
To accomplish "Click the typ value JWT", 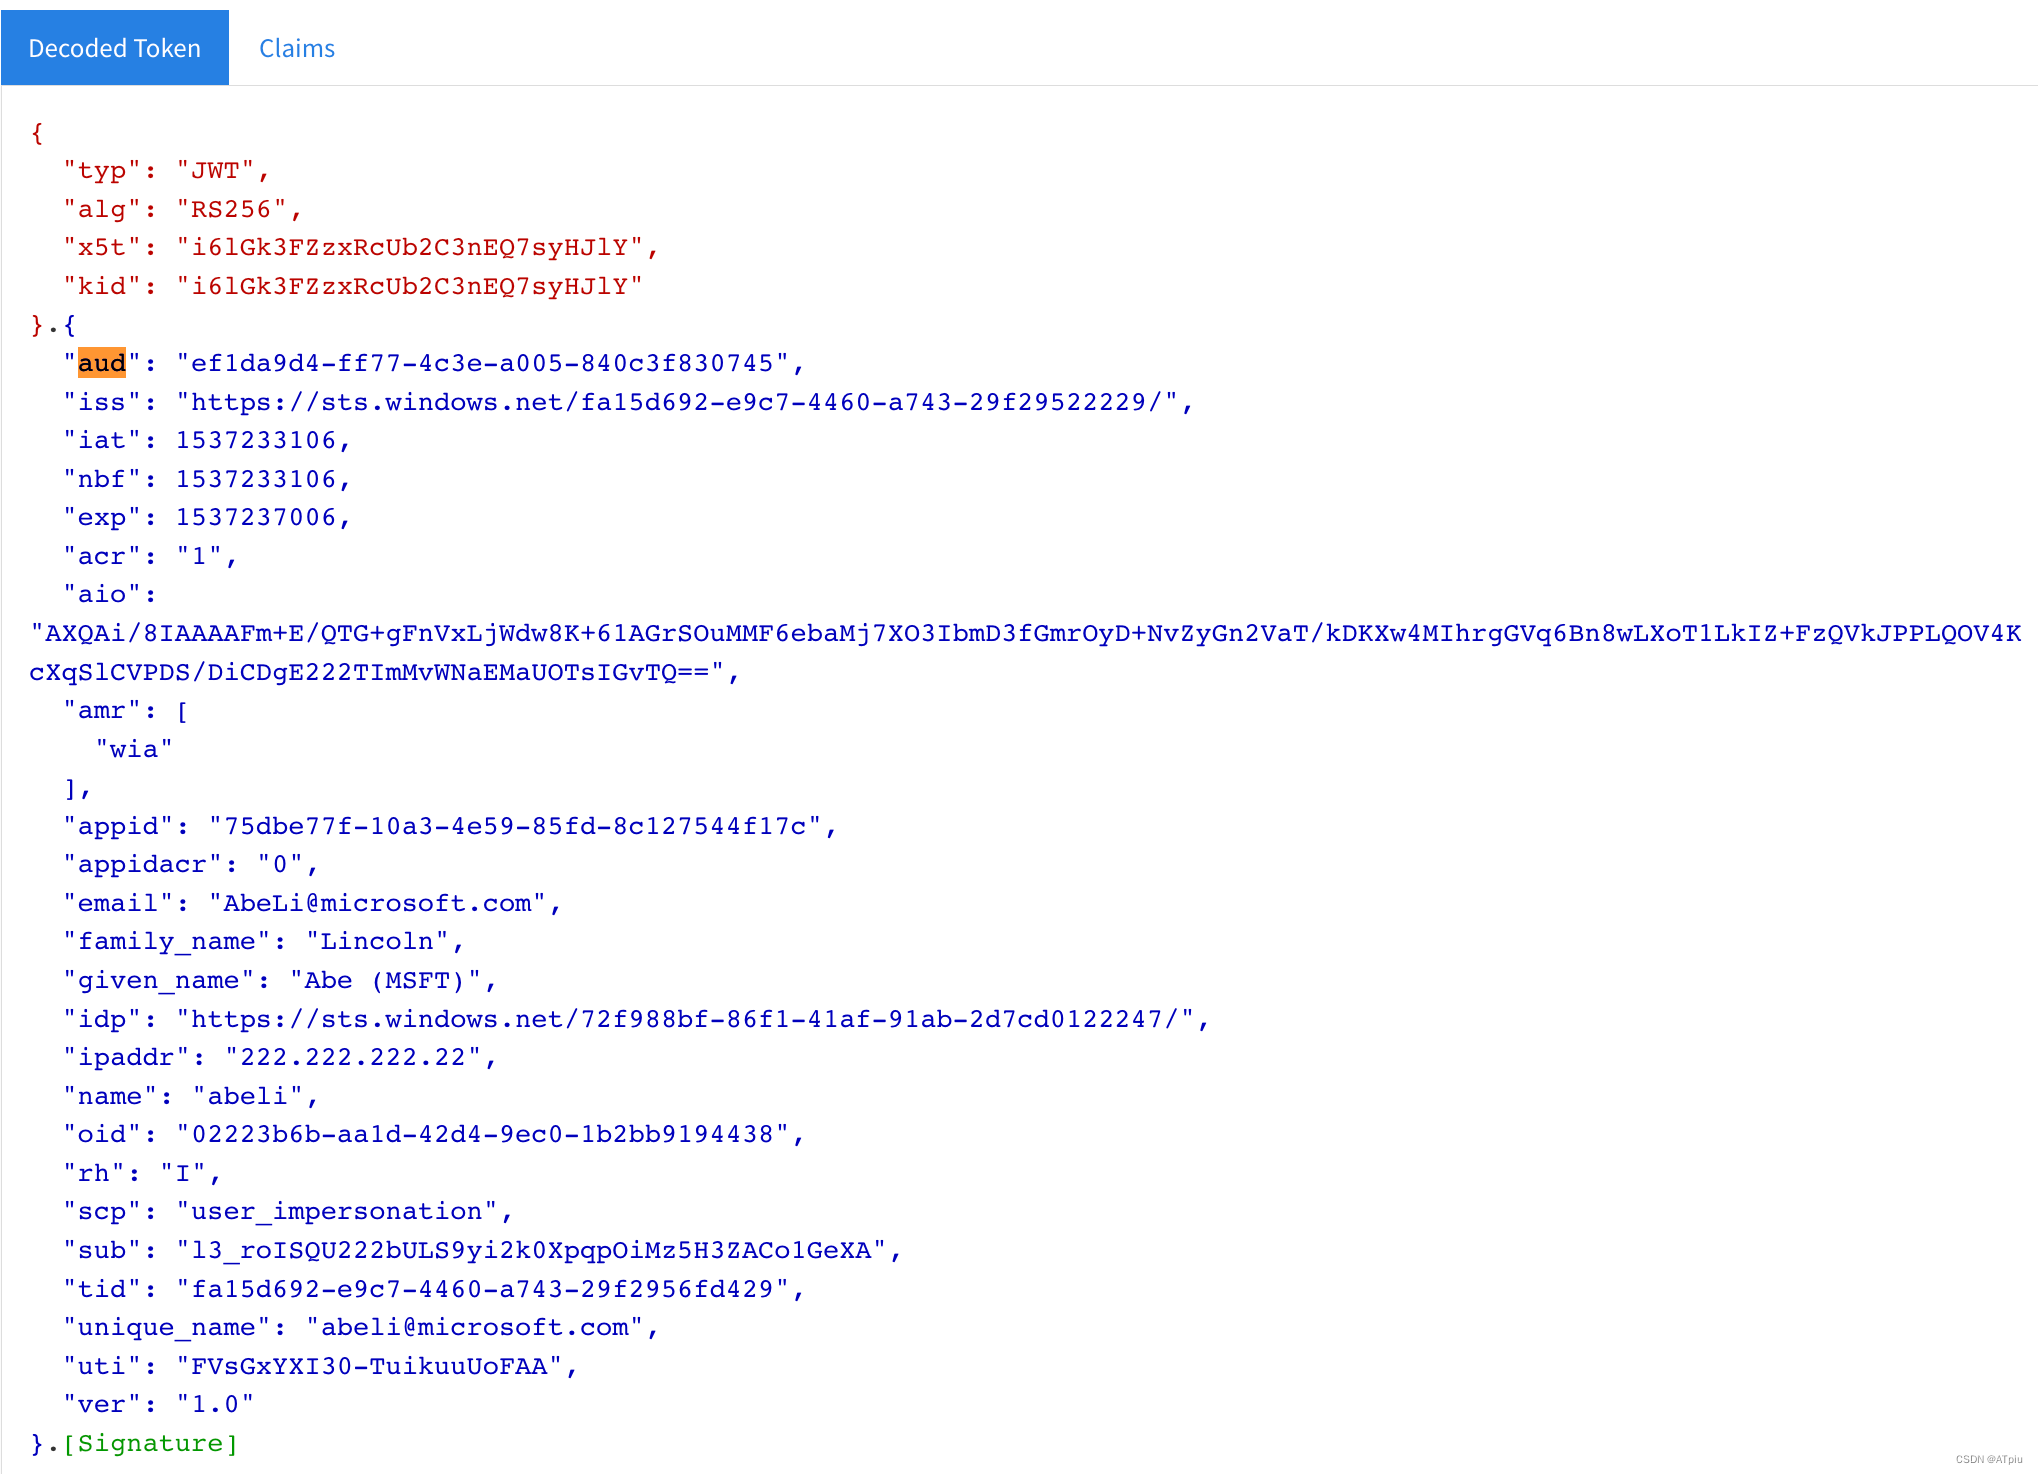I will pos(215,170).
